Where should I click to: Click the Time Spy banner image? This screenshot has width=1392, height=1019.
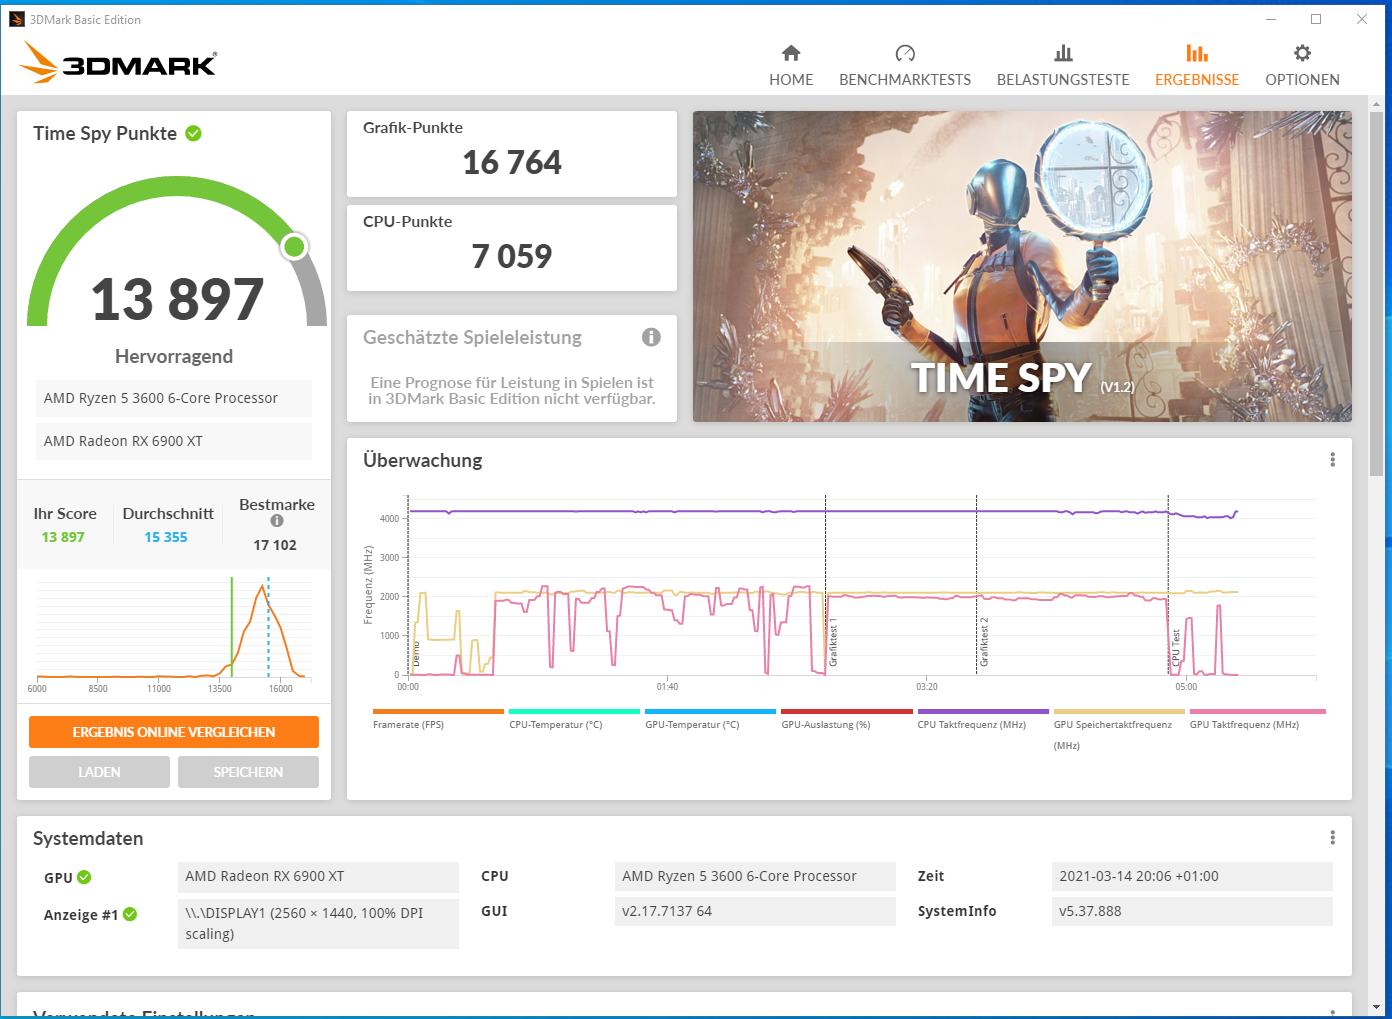1022,266
